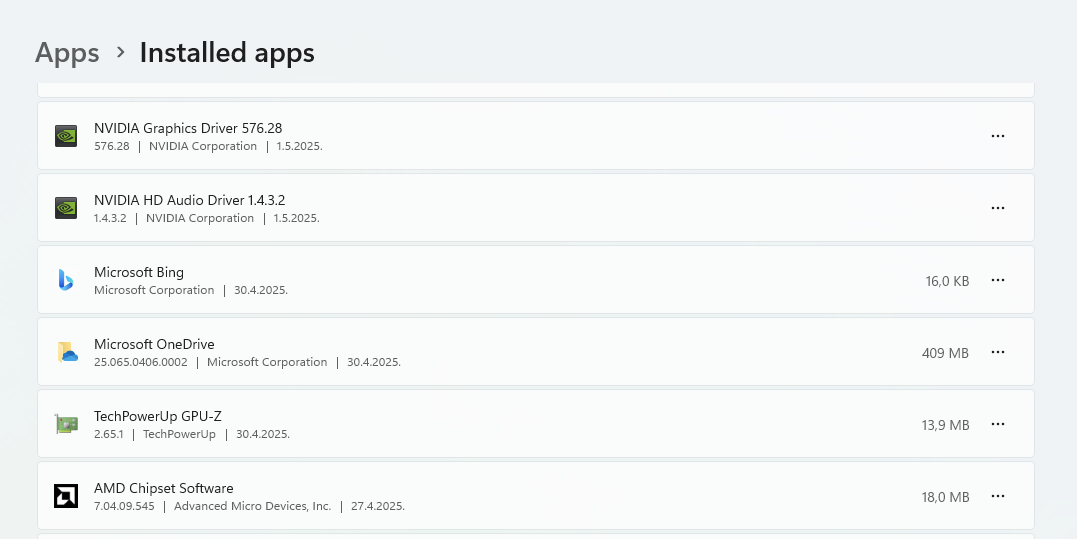The width and height of the screenshot is (1077, 539).
Task: Click the OneDrive 409 MB size text
Action: coord(945,353)
